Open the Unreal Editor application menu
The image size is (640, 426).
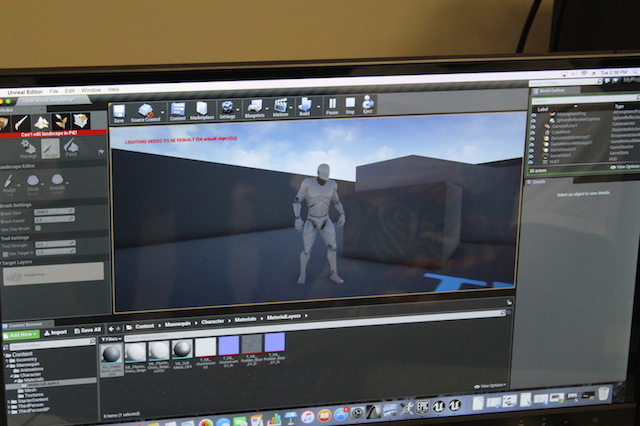point(25,92)
